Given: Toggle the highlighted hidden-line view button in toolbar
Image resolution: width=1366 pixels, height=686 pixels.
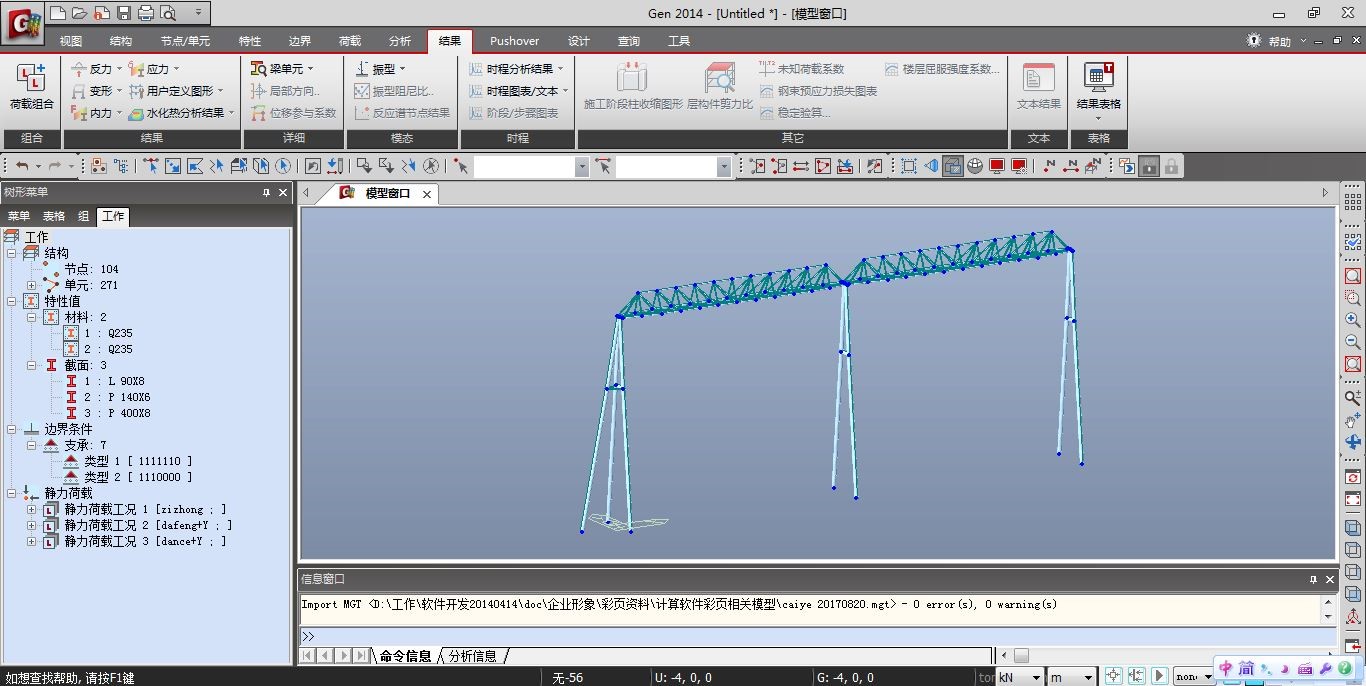Looking at the screenshot, I should click(x=952, y=166).
